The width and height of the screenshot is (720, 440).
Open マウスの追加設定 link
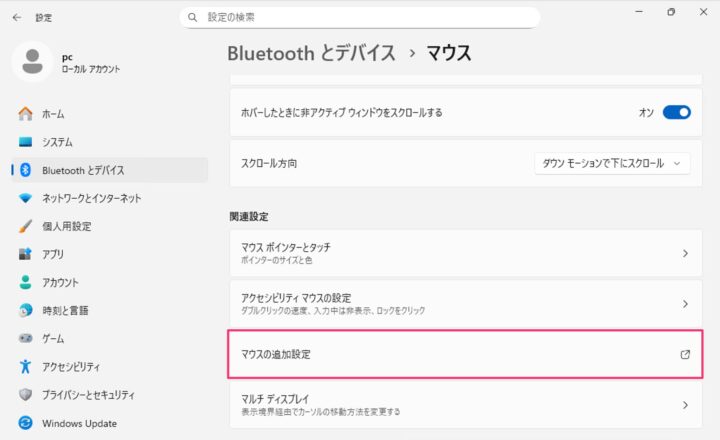283,354
